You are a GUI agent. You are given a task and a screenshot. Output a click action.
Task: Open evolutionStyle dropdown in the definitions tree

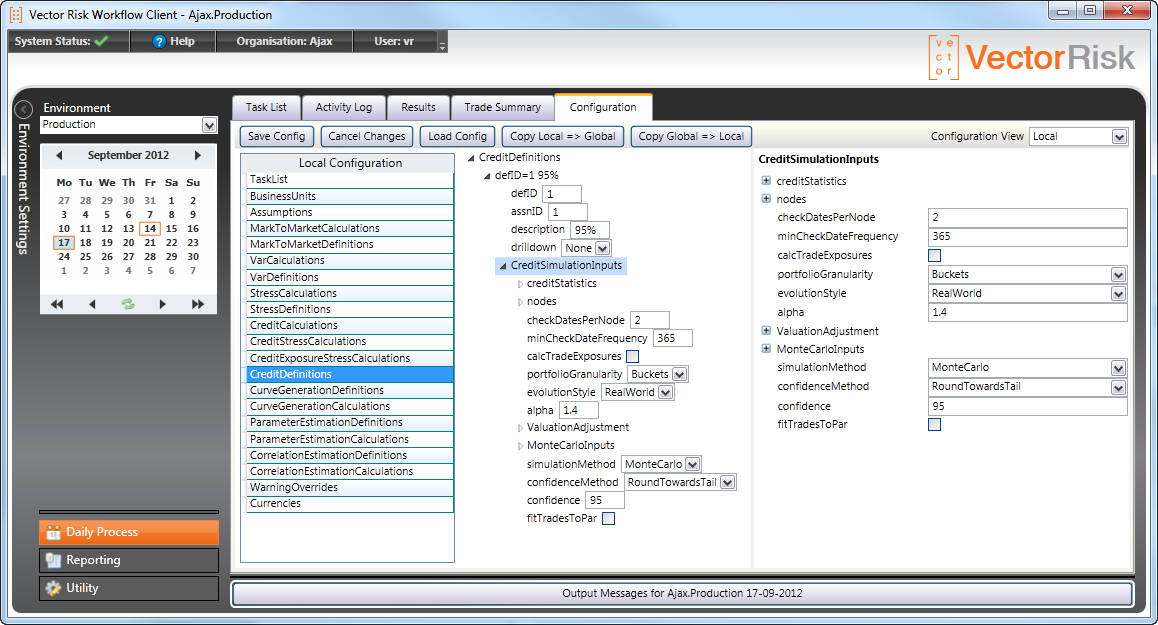[665, 392]
